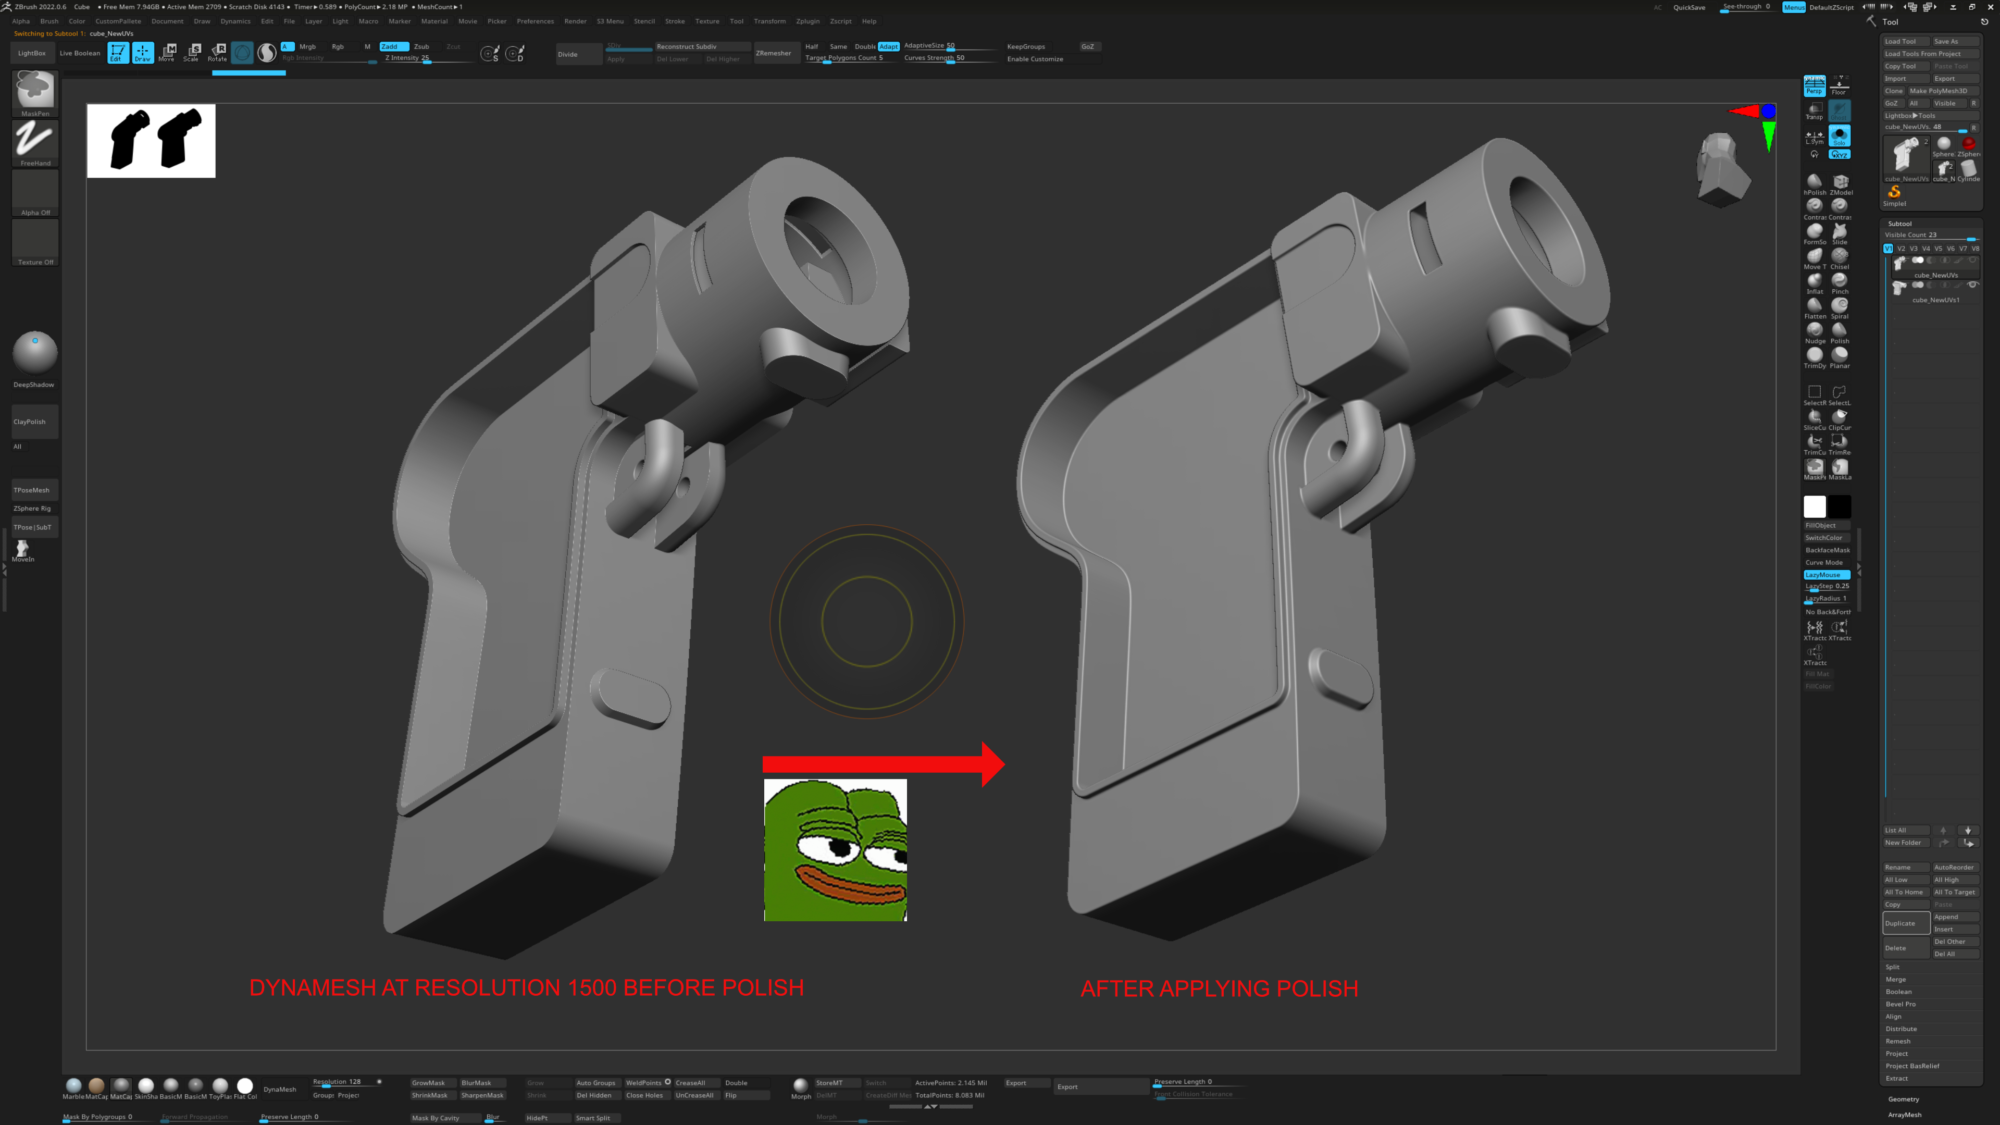Viewport: 2000px width, 1125px height.
Task: Select the cube_NewUVs tool thumbnail
Action: 1906,157
